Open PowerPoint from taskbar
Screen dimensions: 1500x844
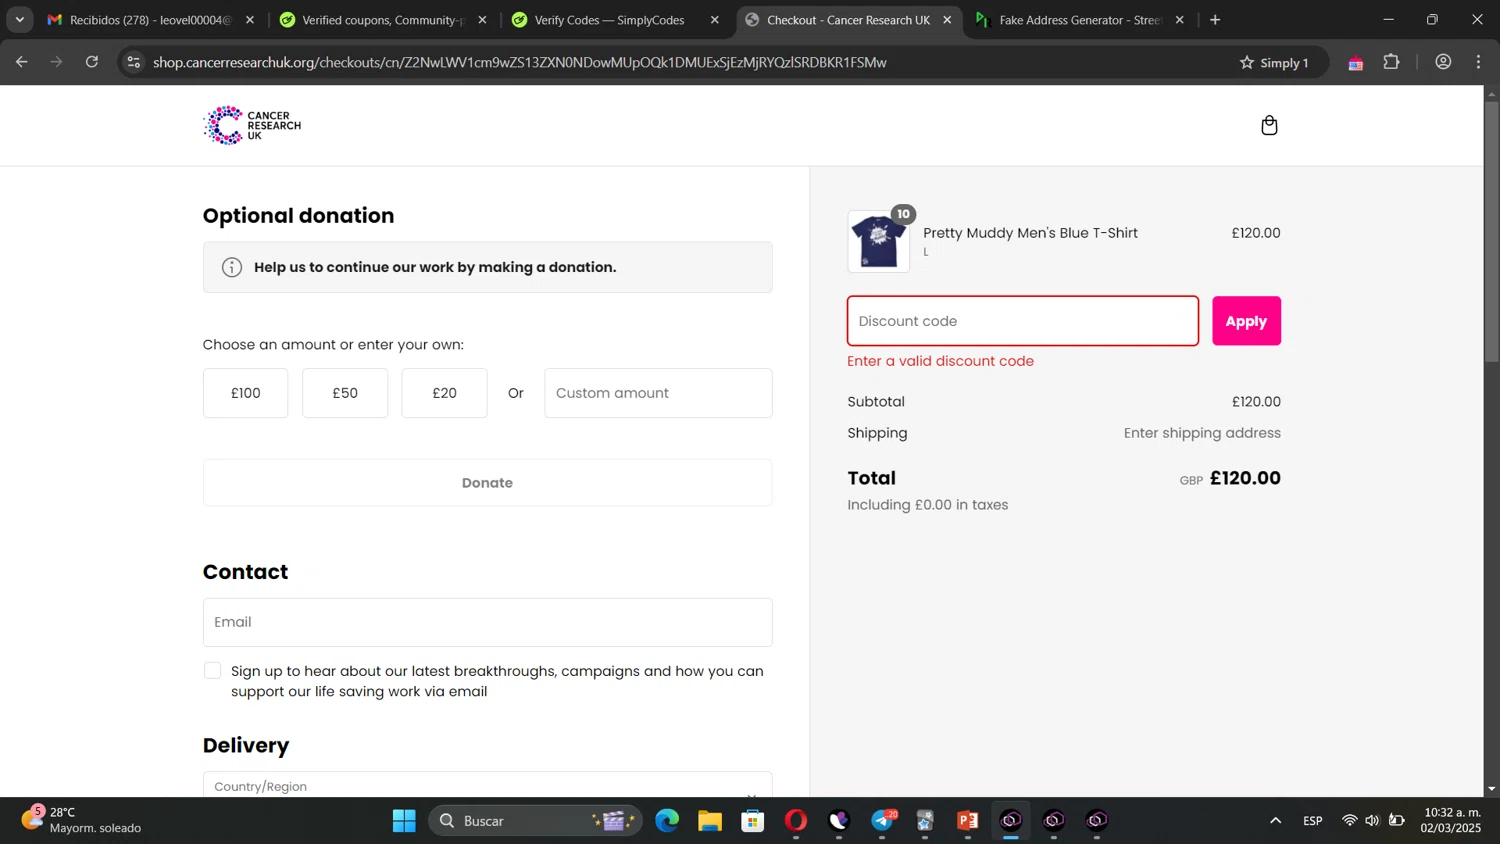pos(968,821)
